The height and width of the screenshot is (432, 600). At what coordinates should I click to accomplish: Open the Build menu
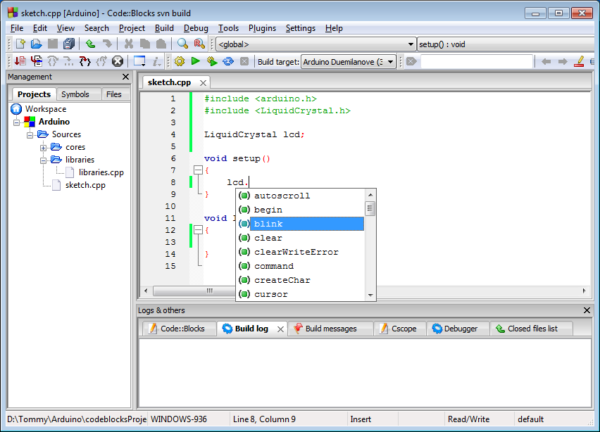tap(164, 28)
